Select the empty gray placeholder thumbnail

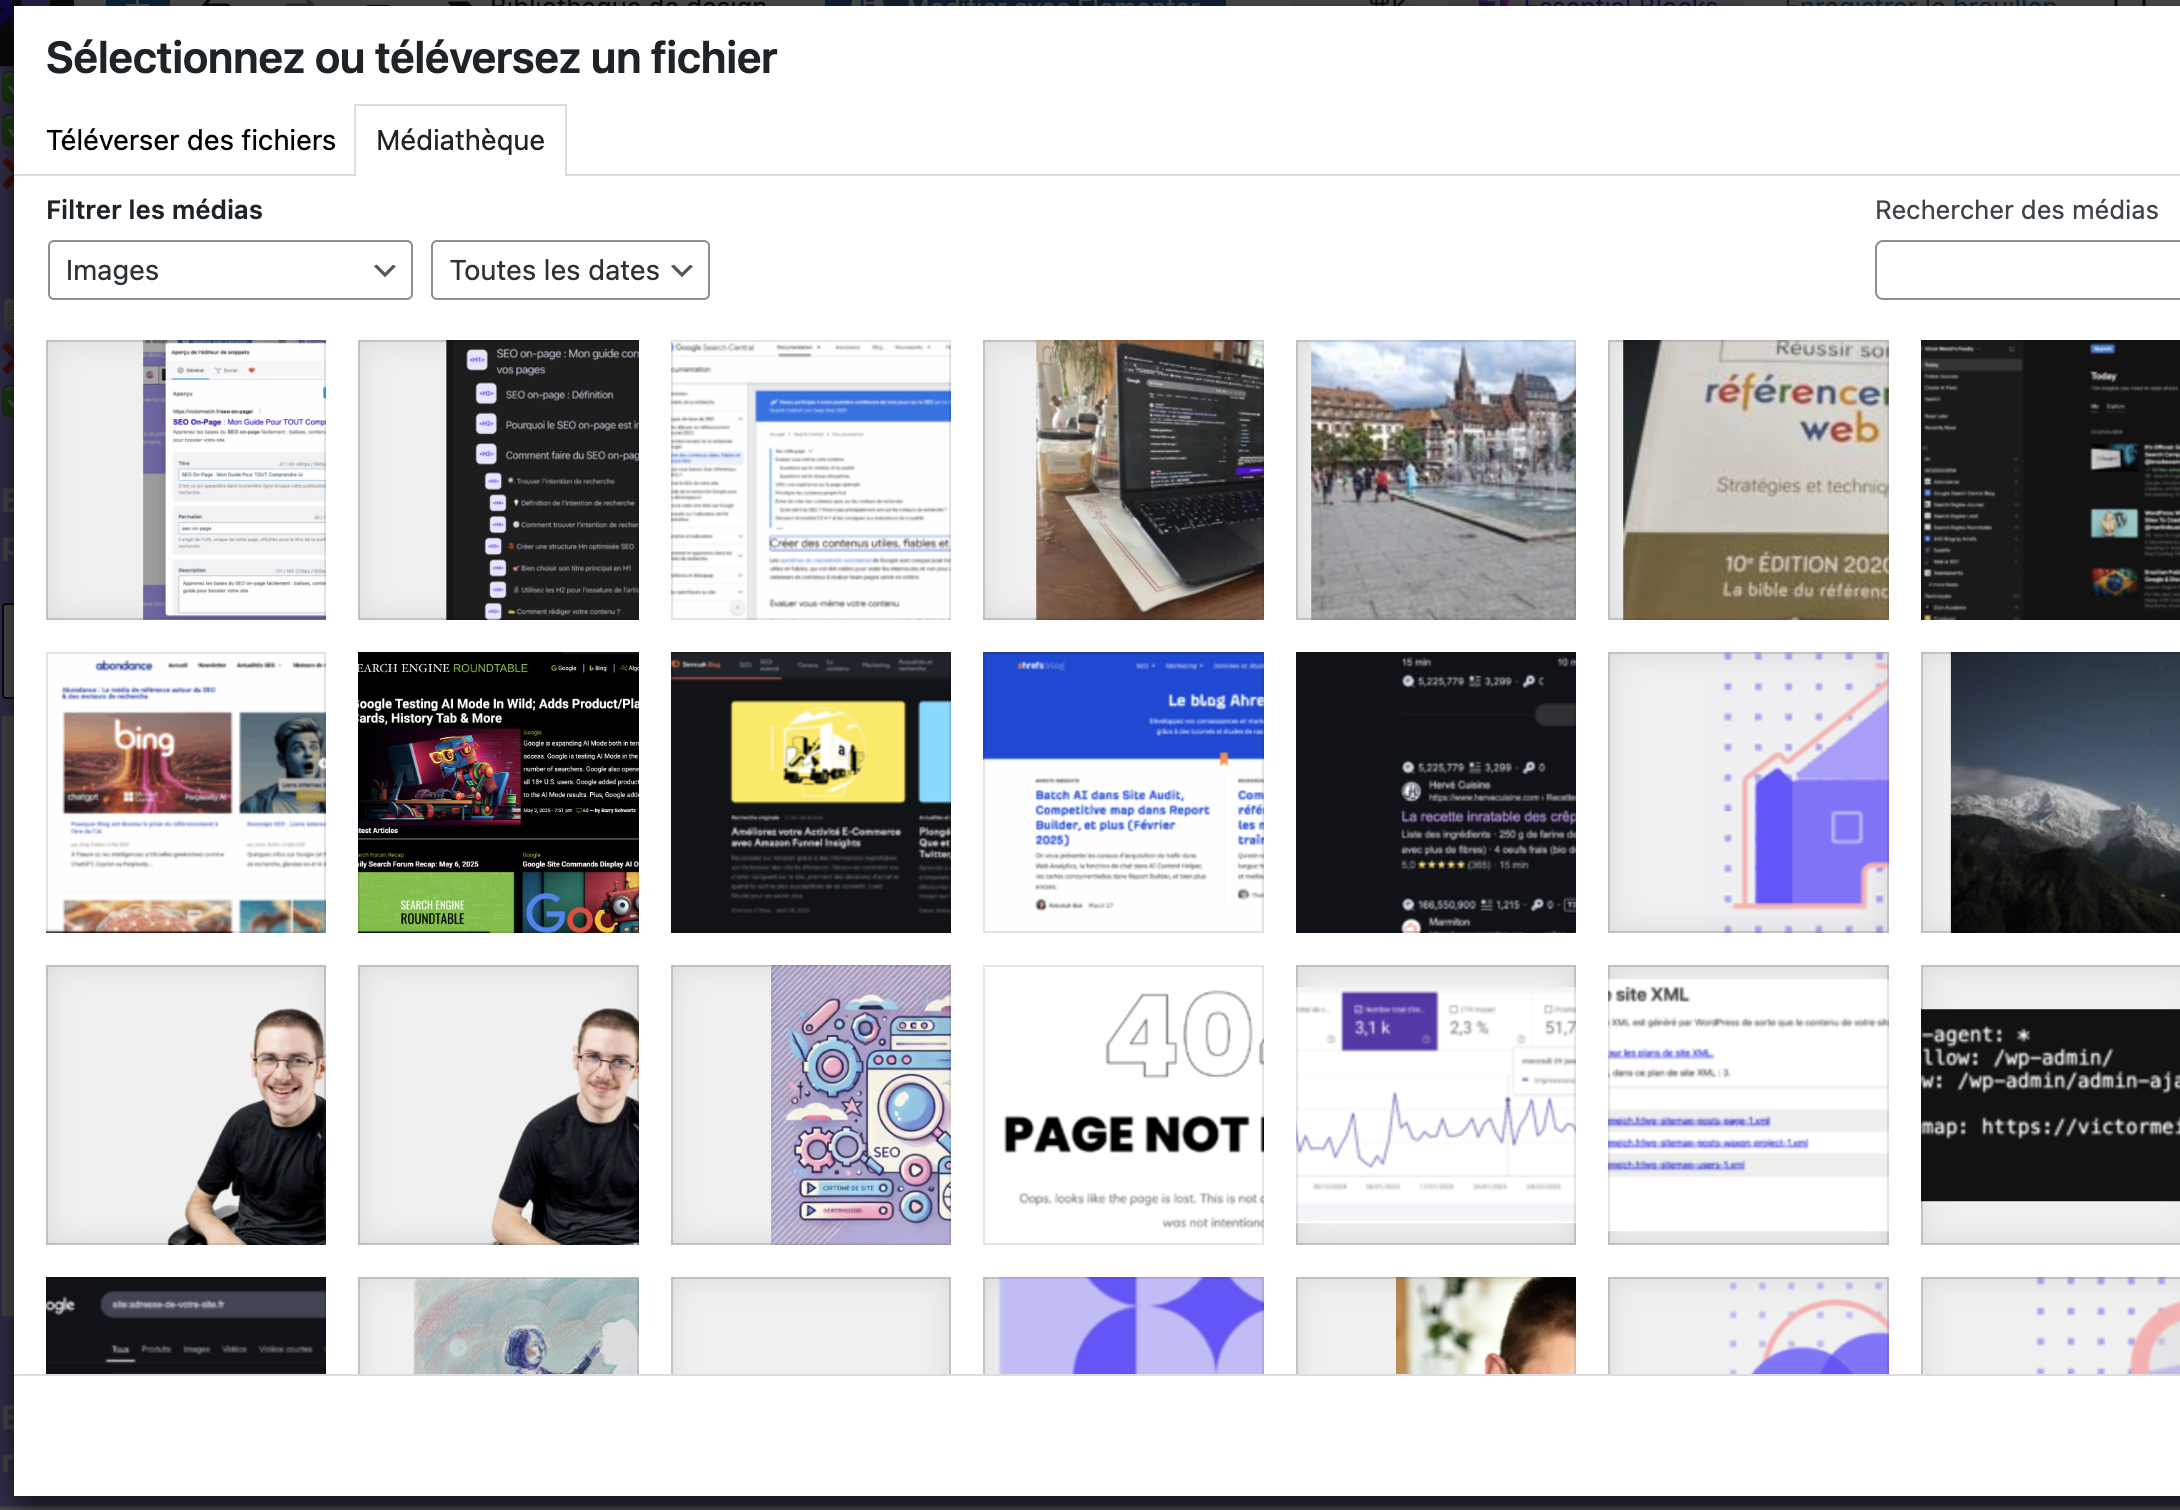point(811,1325)
